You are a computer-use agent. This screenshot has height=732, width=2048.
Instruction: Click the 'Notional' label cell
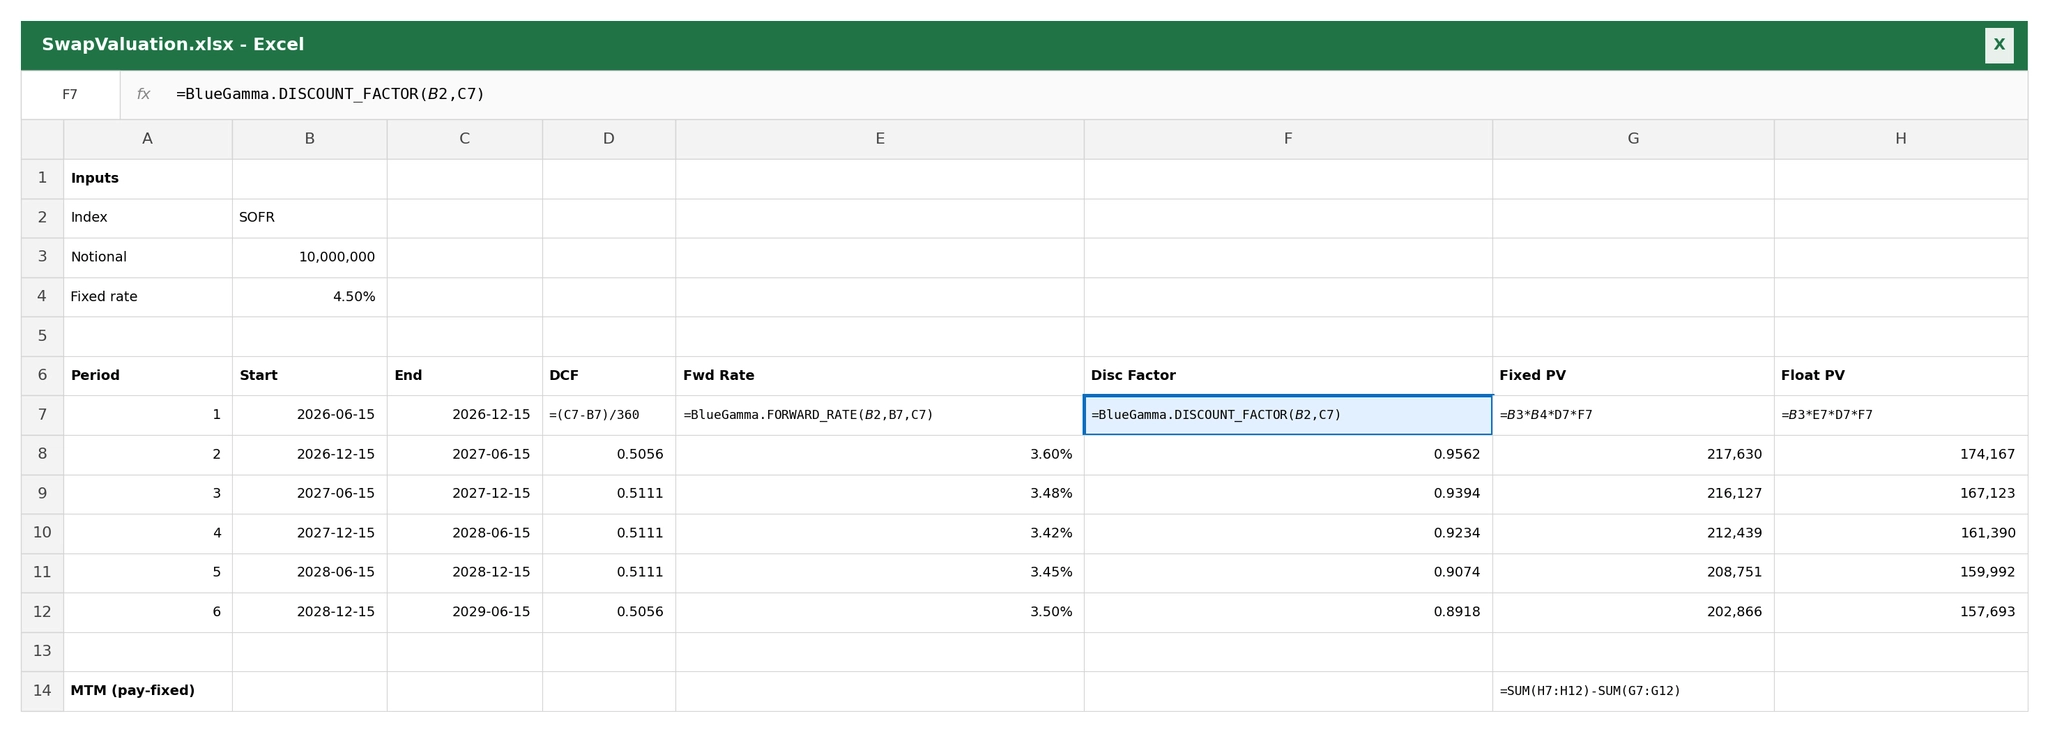pyautogui.click(x=148, y=258)
